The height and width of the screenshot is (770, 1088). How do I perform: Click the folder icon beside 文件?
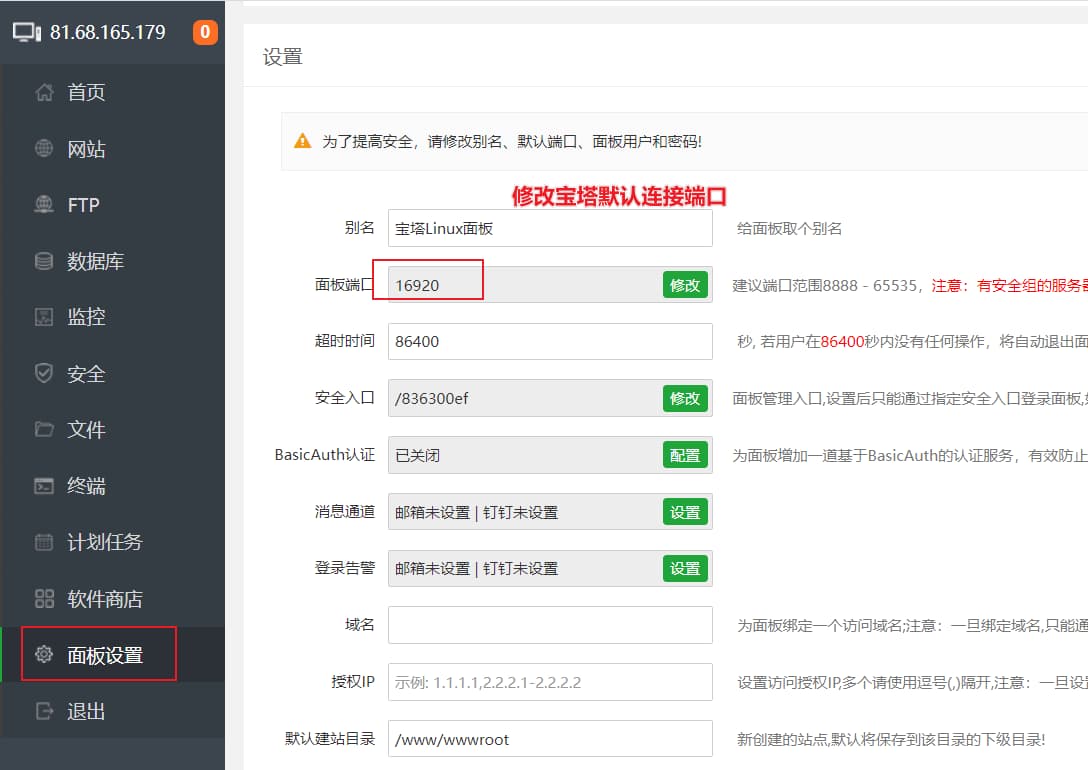(x=44, y=429)
